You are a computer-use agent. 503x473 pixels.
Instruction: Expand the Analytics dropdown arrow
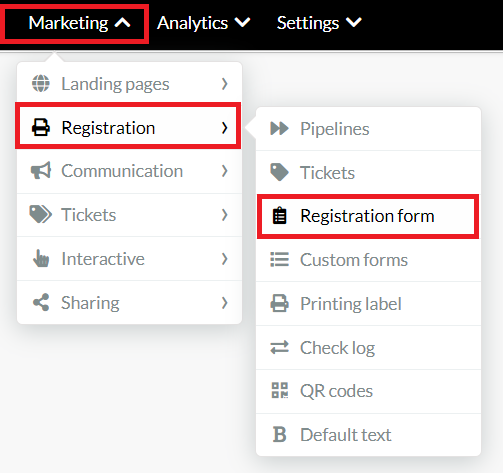242,23
